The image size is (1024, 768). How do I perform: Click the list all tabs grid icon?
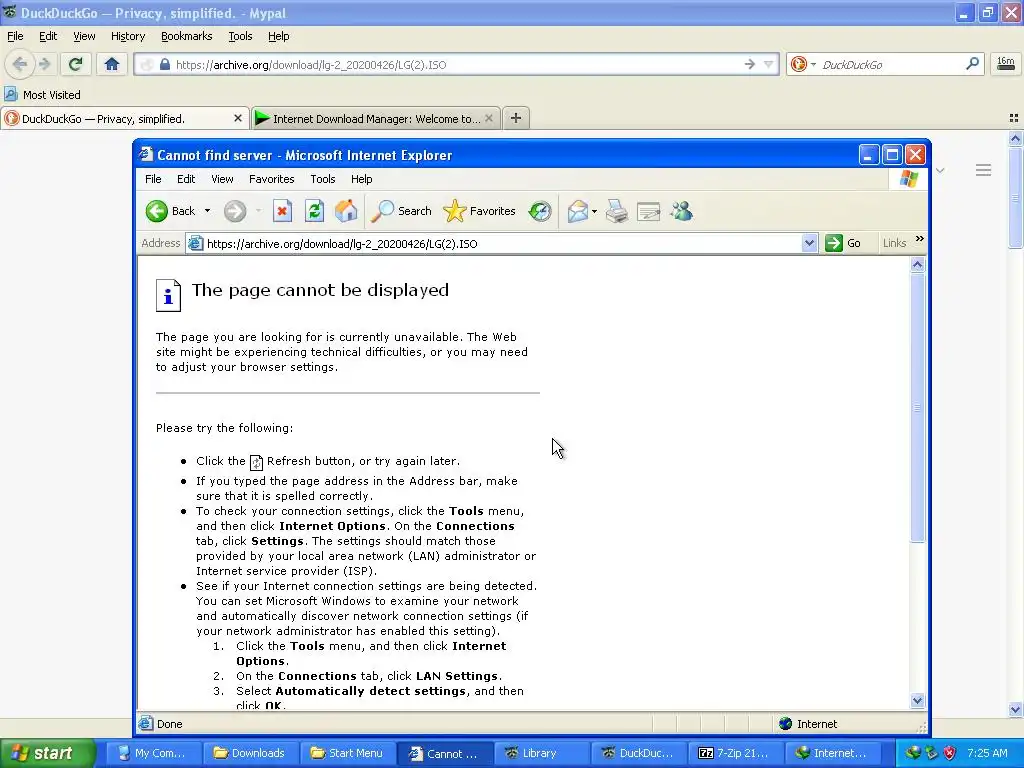(x=1014, y=118)
